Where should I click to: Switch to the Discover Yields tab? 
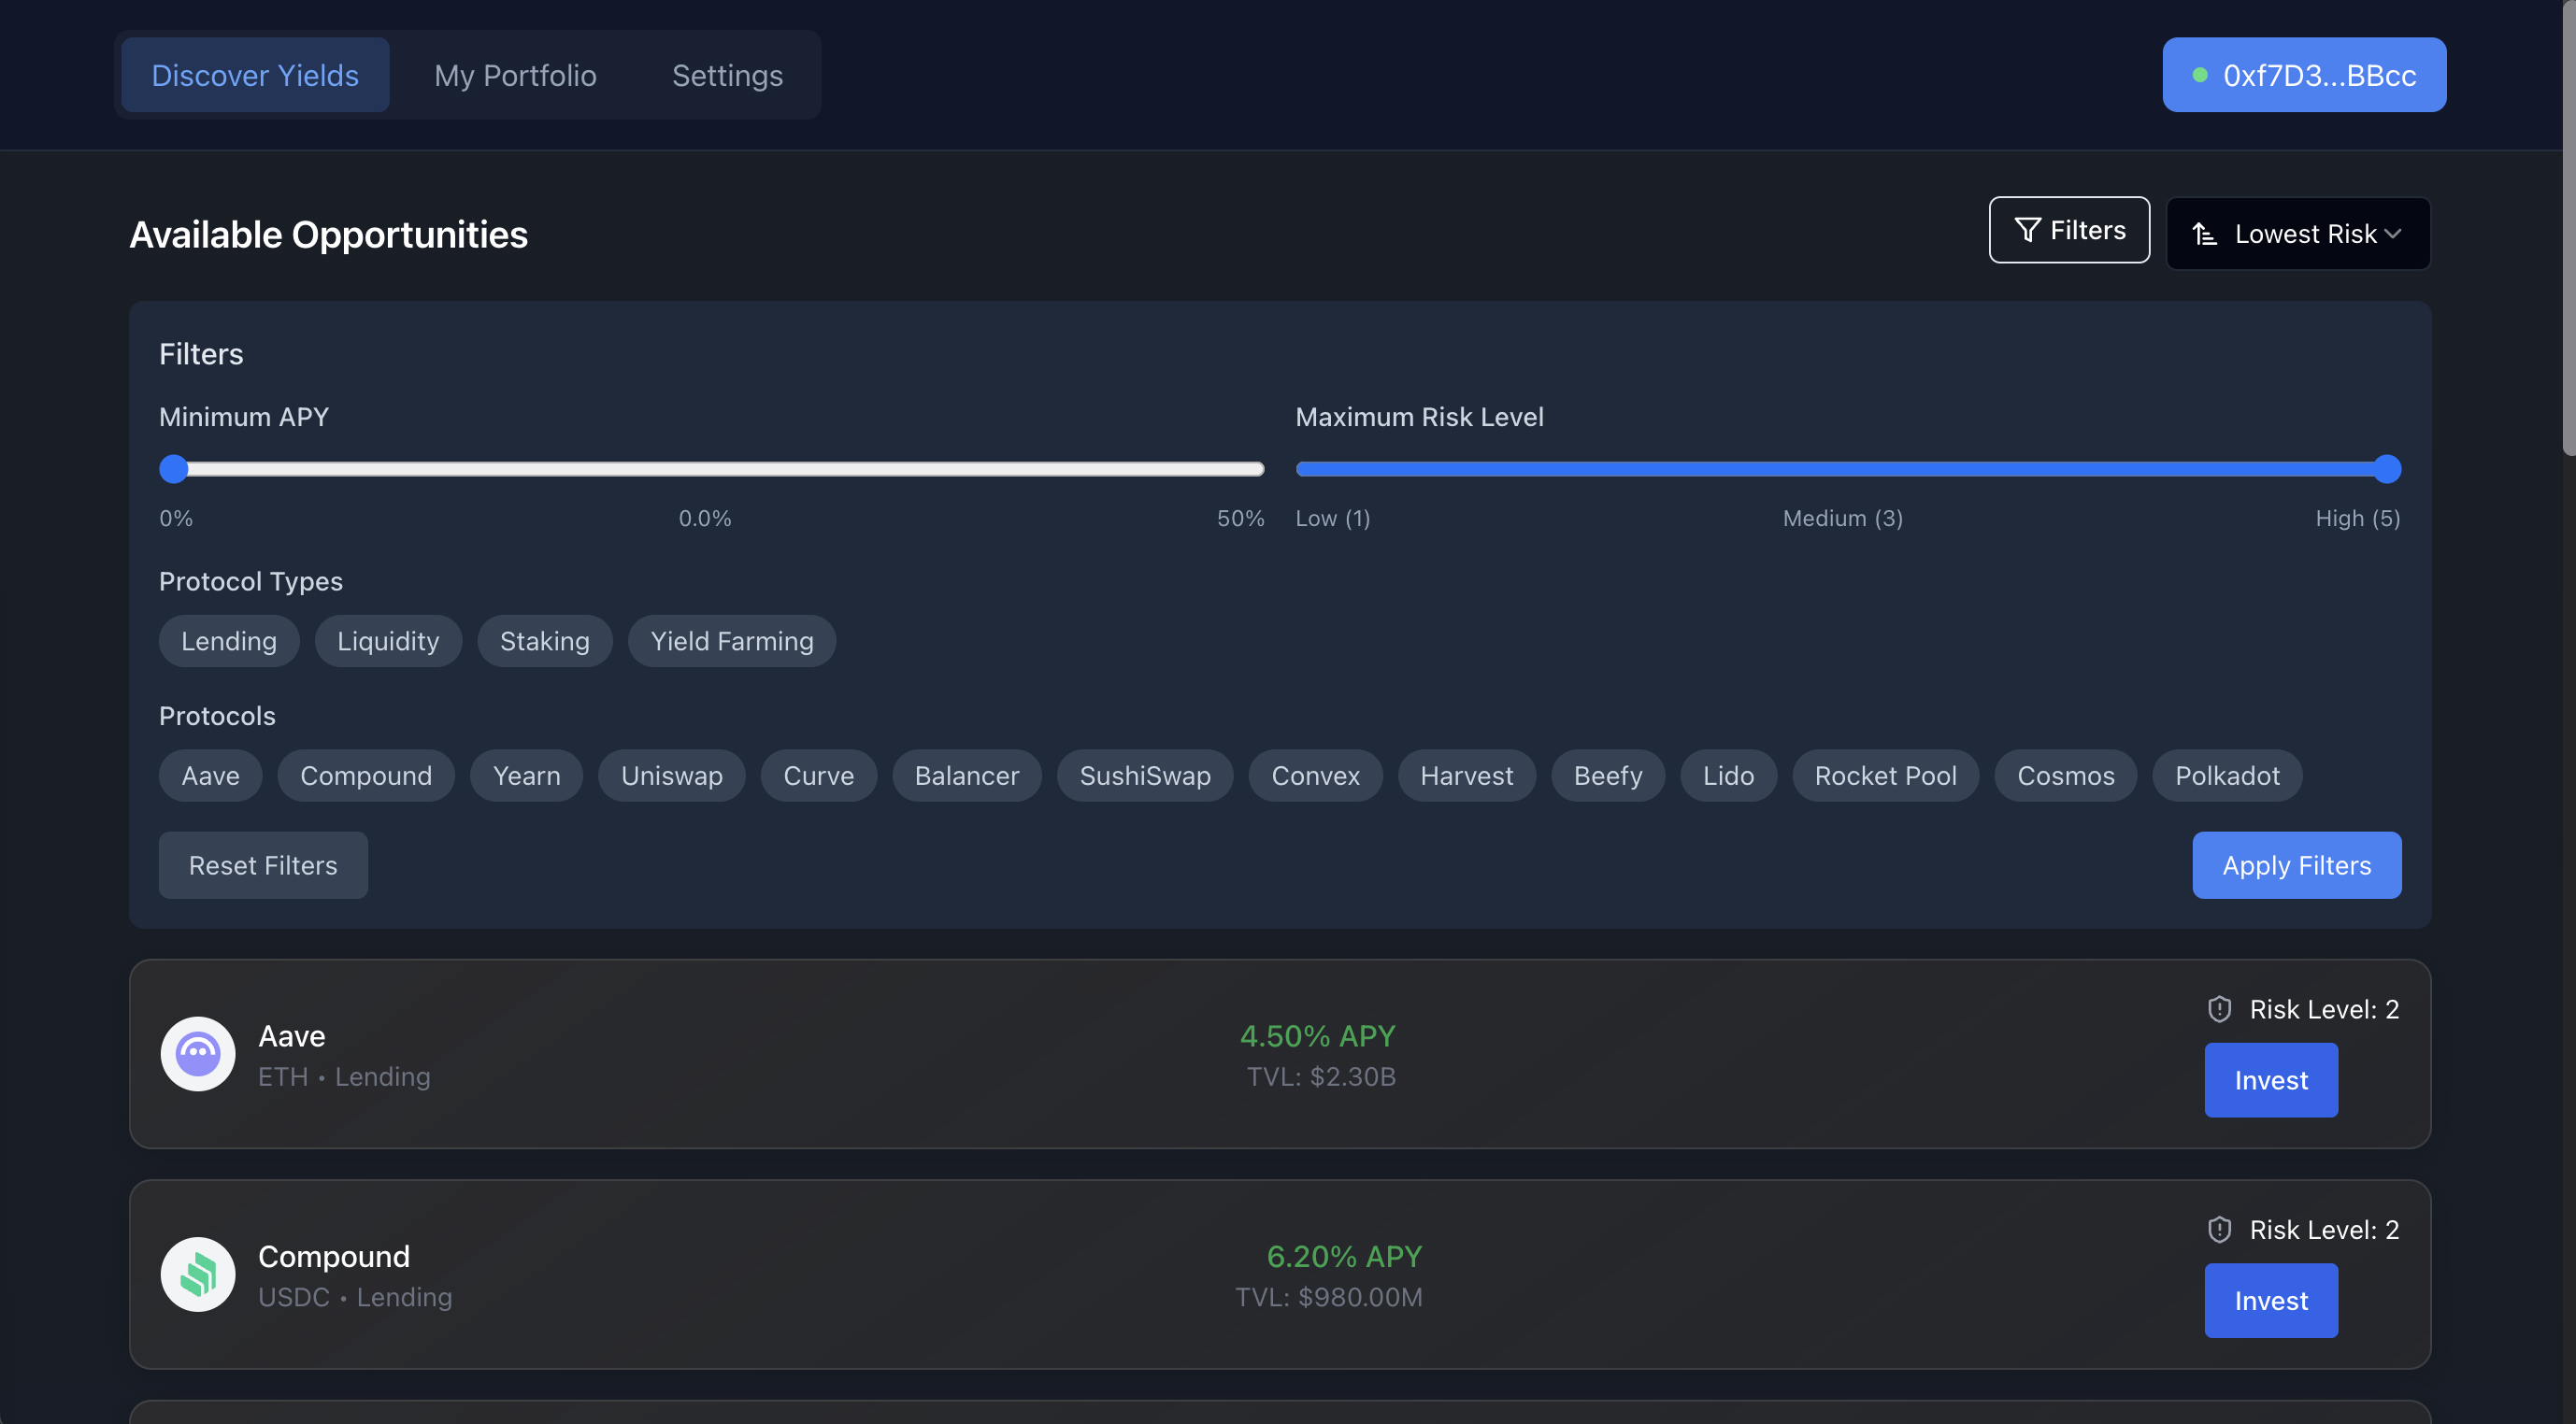[x=255, y=75]
